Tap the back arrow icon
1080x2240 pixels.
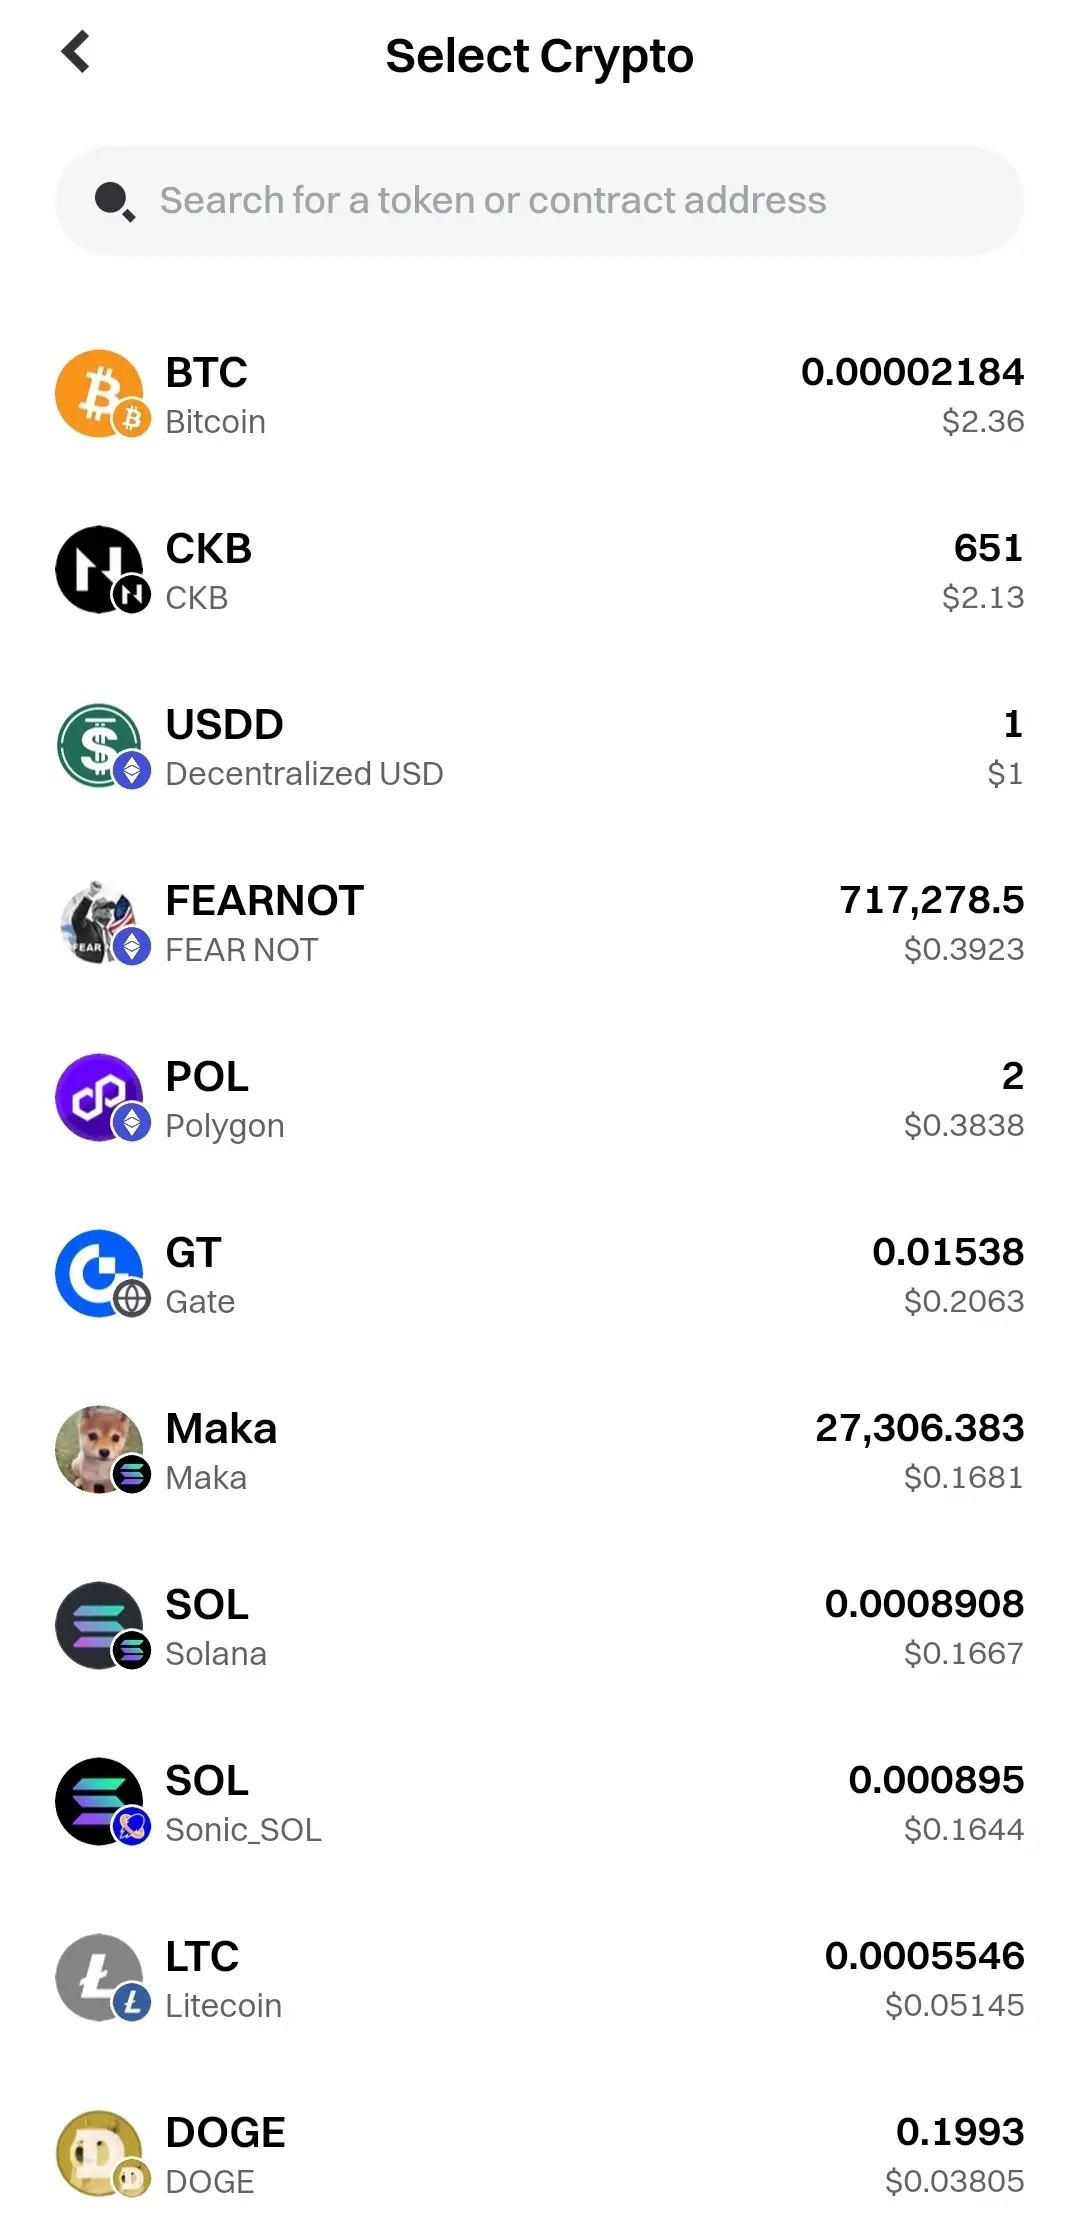(76, 52)
